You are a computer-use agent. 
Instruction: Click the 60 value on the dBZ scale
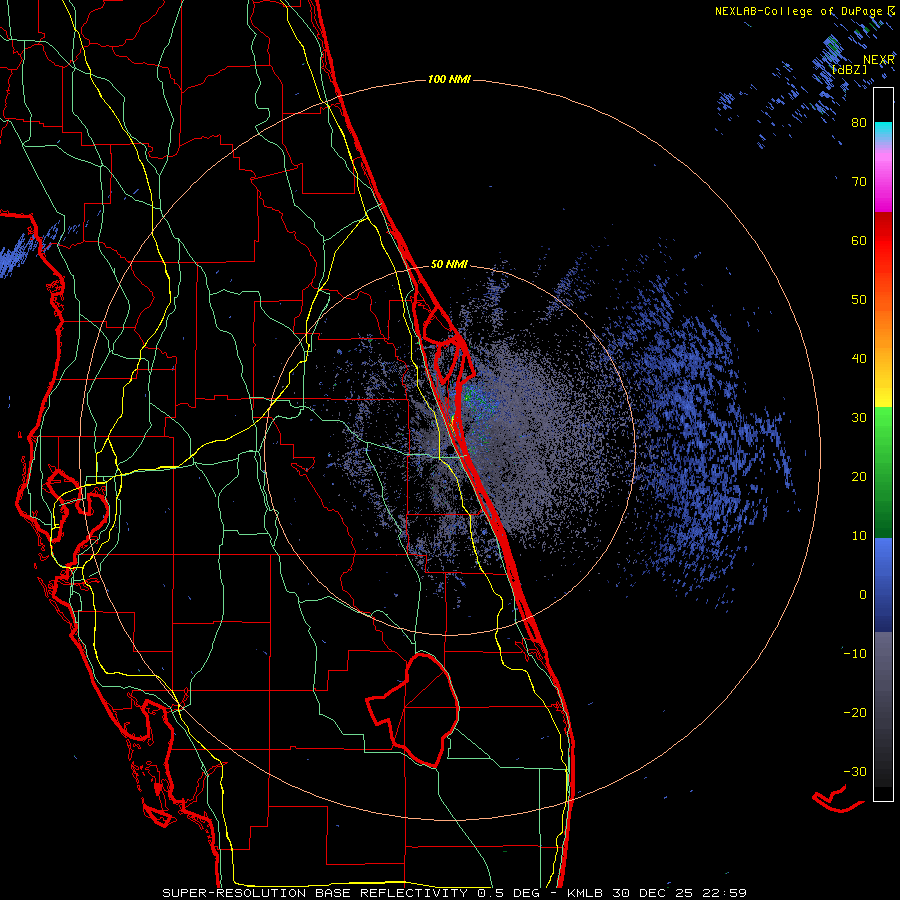859,240
